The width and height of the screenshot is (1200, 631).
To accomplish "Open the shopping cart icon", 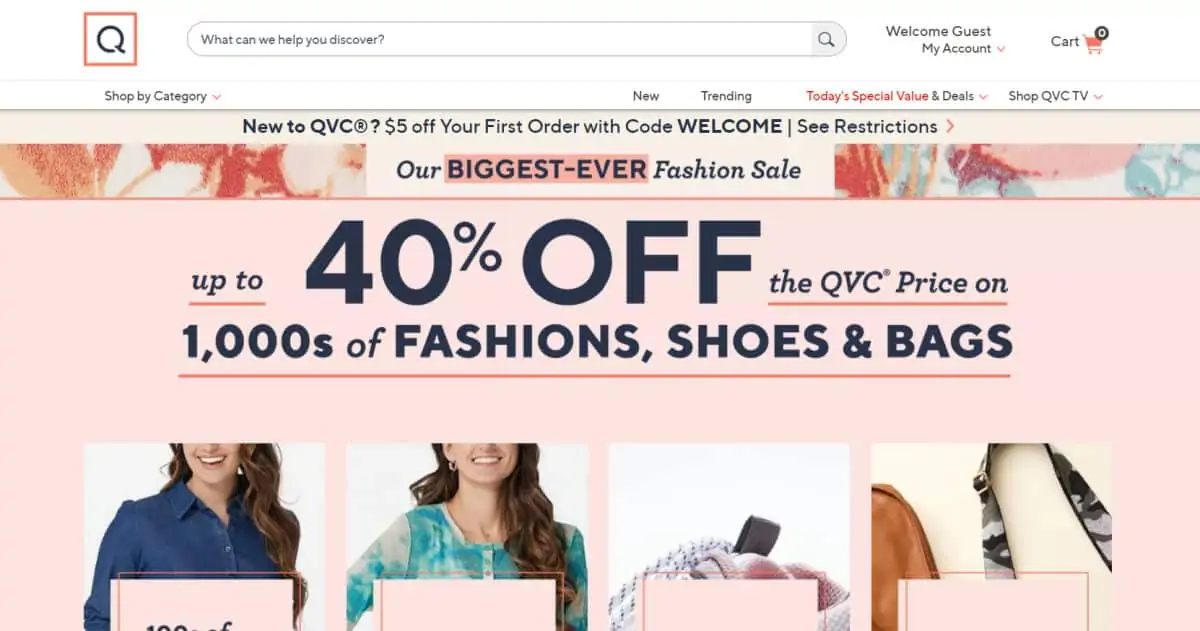I will [x=1092, y=44].
